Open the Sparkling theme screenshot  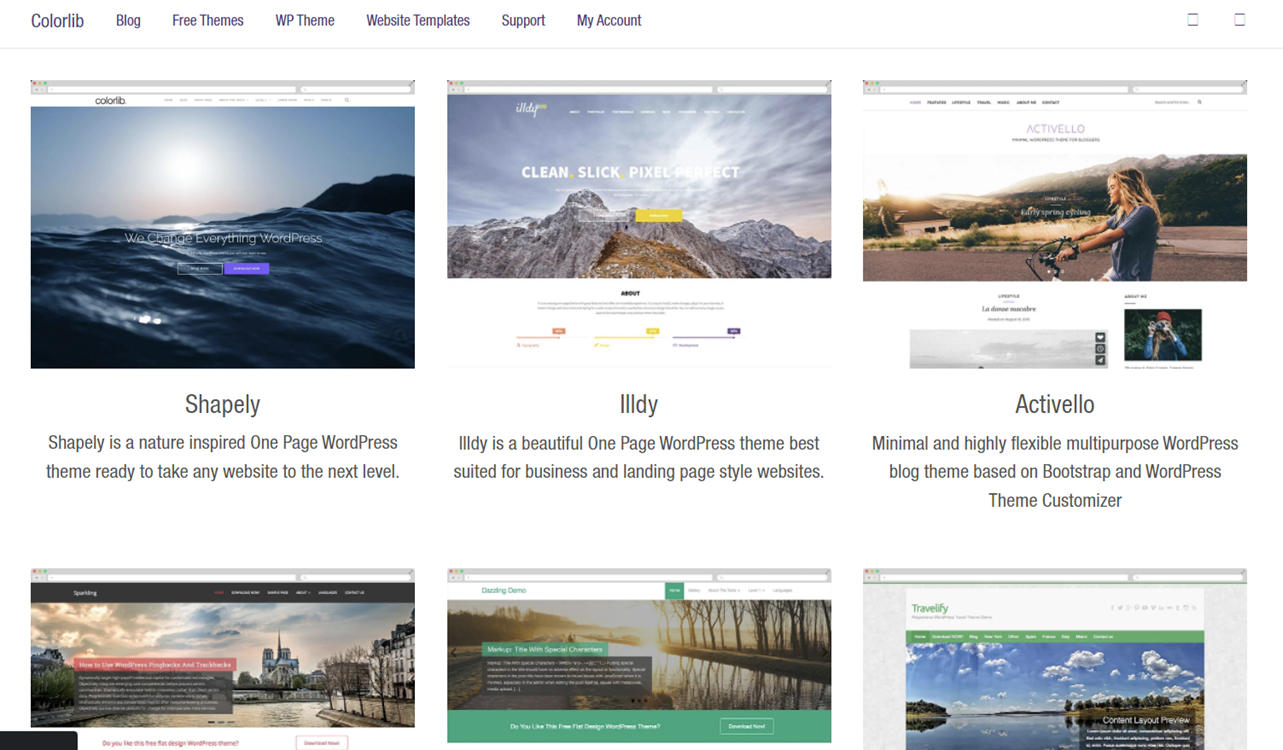point(223,659)
